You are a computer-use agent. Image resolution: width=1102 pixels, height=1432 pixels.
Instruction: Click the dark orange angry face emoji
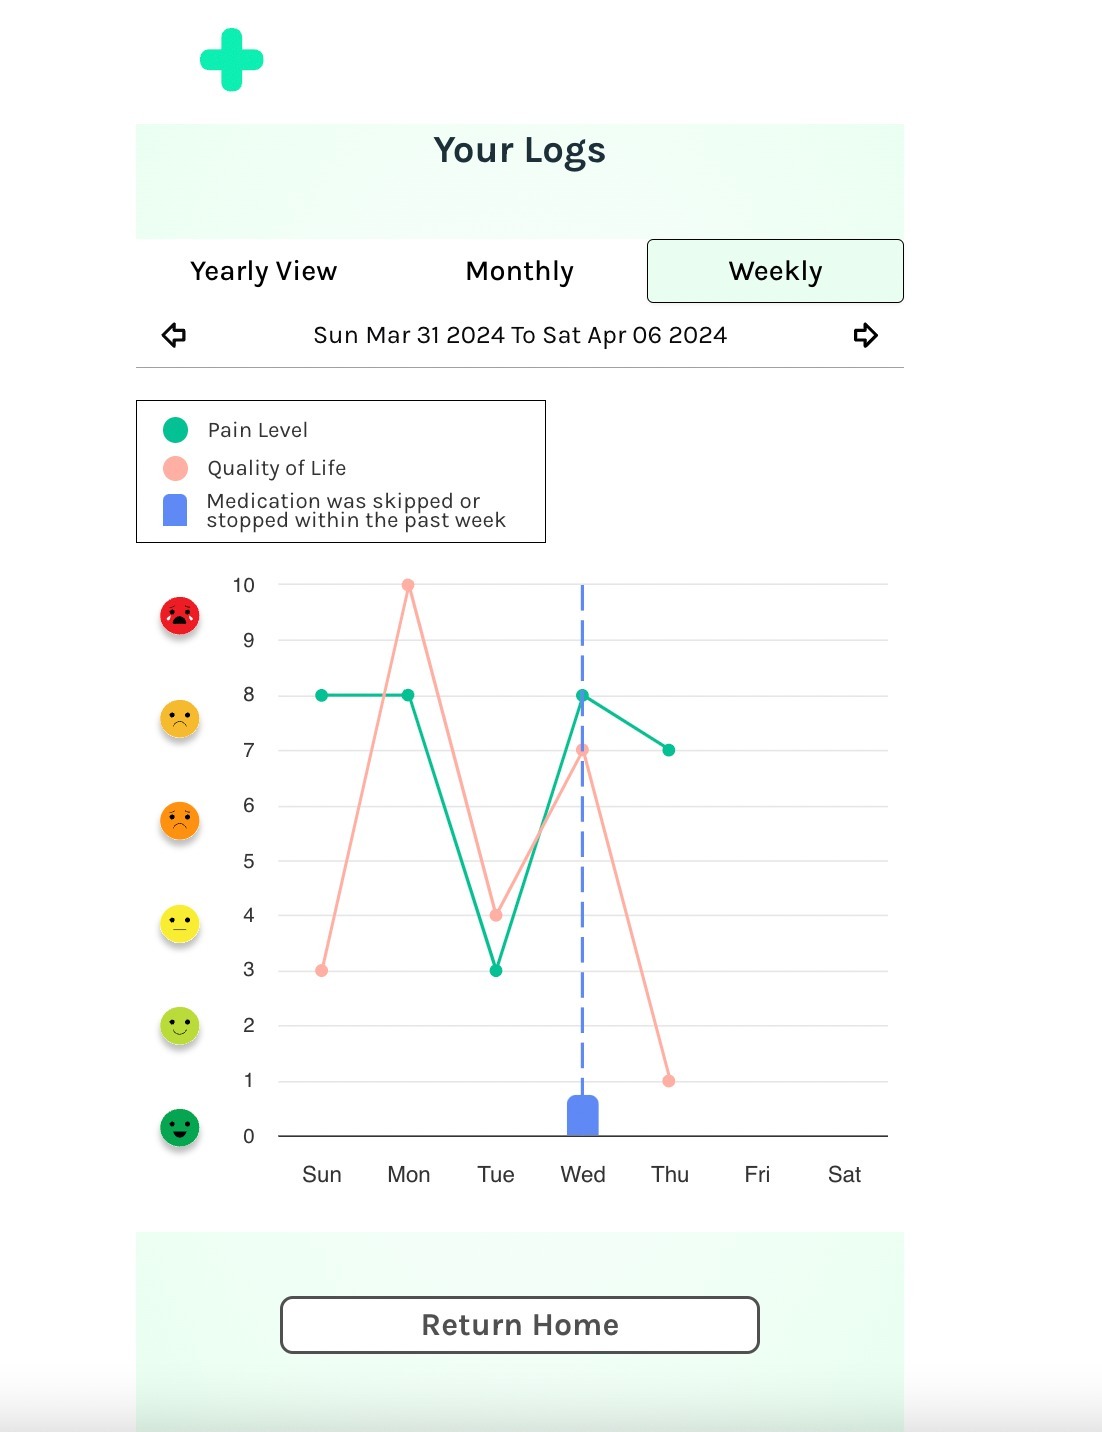(180, 820)
